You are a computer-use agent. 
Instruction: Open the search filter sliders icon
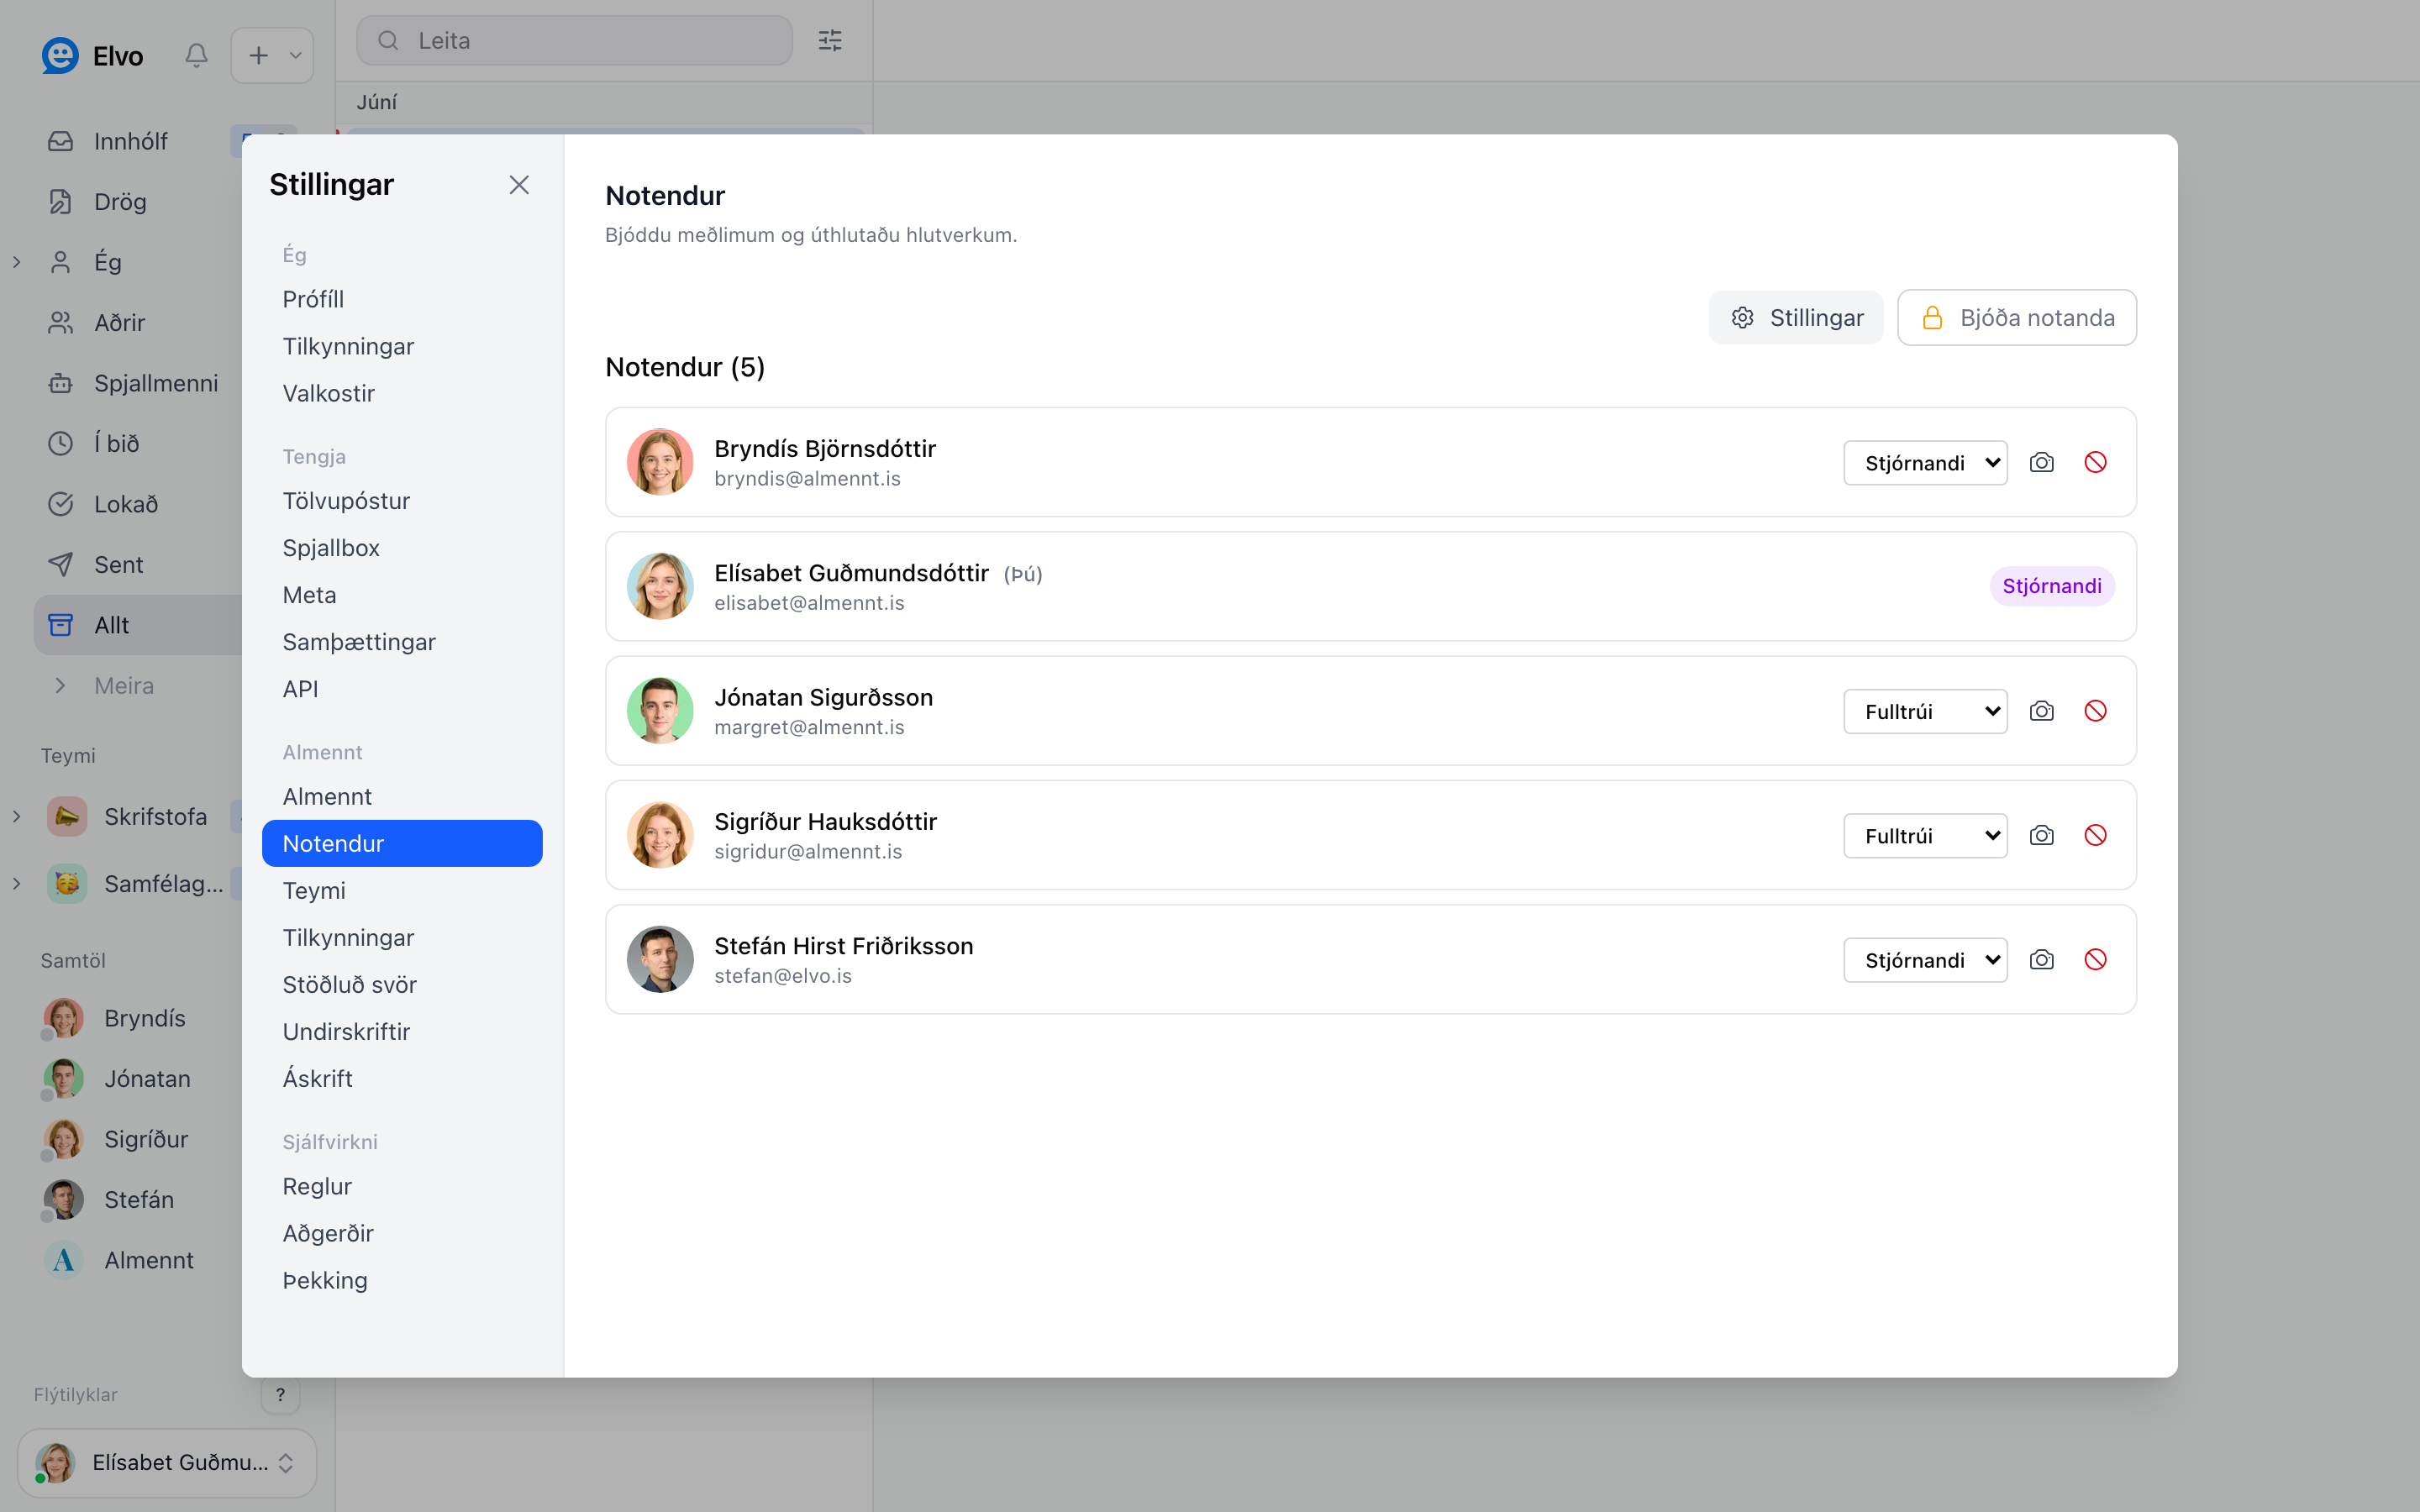[830, 40]
